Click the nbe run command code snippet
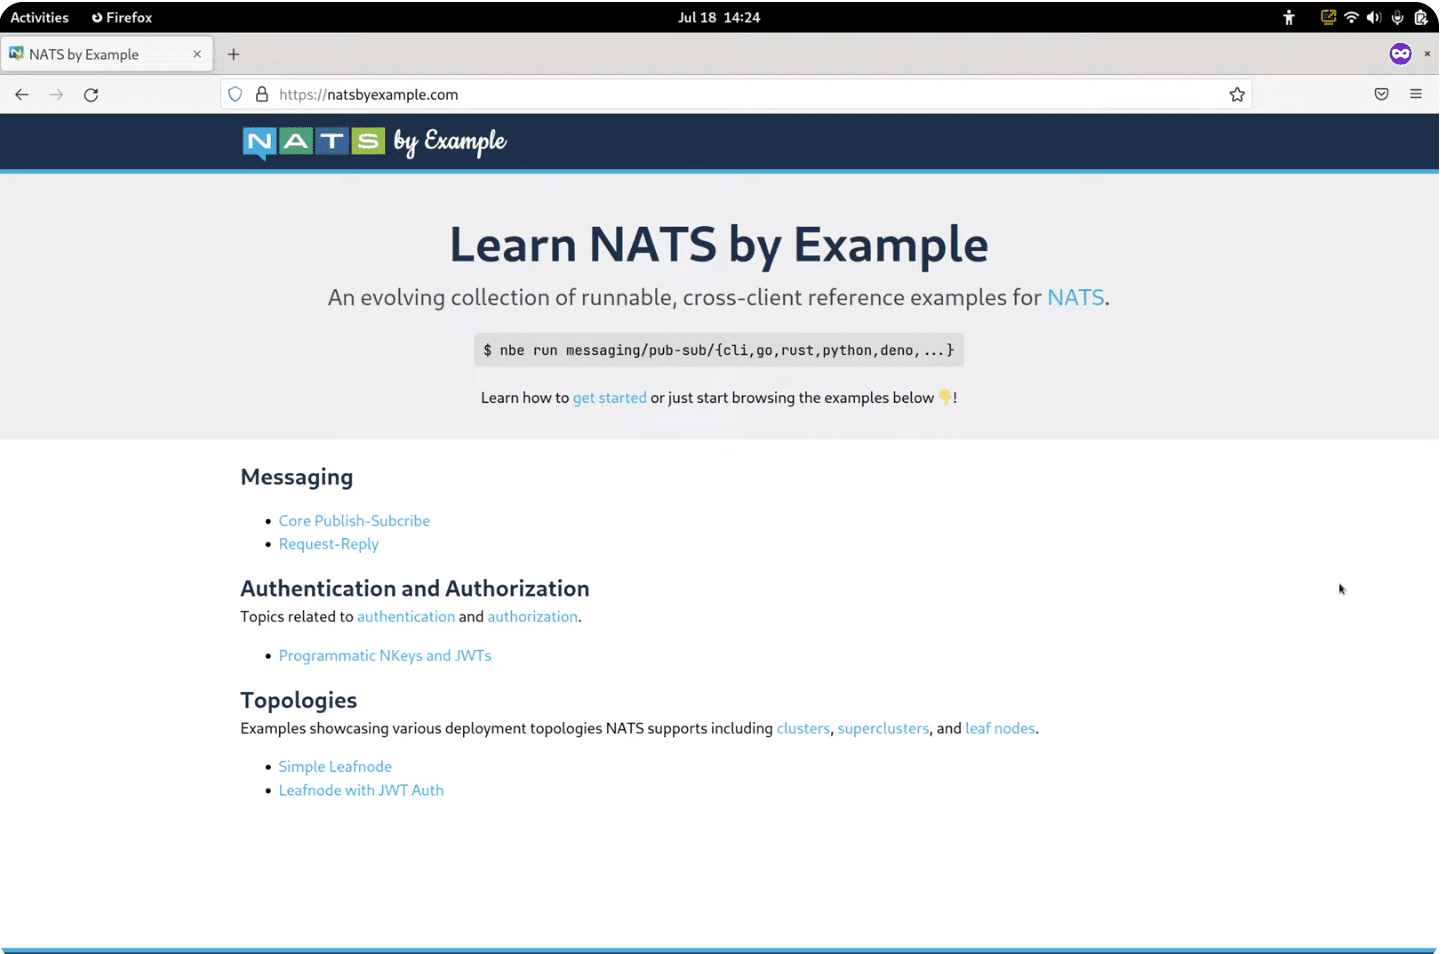This screenshot has height=954, width=1446. pos(719,350)
